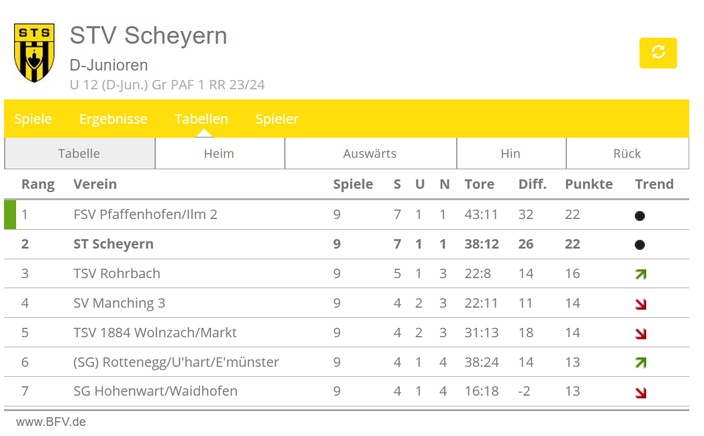704x436 pixels.
Task: Click black trend dot for FSV Pfaffenhofen/Ilm 2
Action: click(x=640, y=216)
